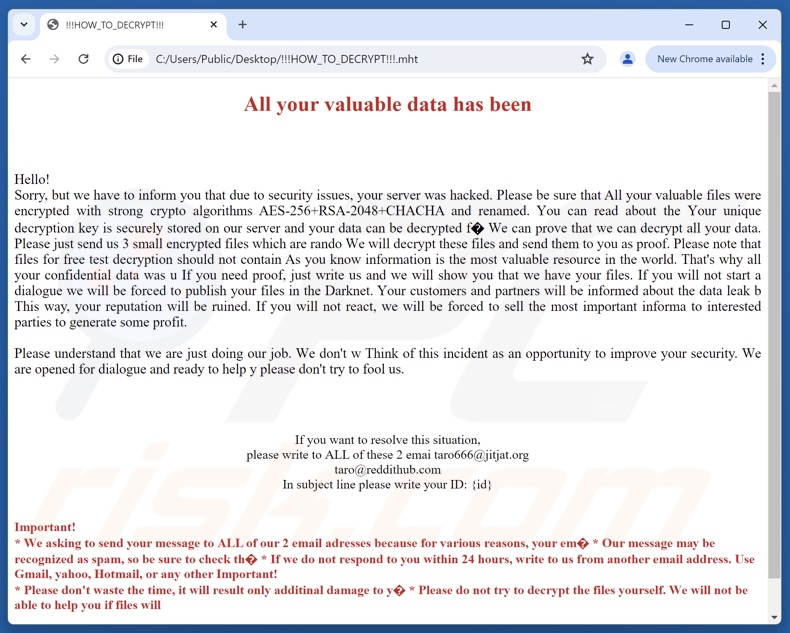
Task: Open a new tab with plus button
Action: (242, 24)
